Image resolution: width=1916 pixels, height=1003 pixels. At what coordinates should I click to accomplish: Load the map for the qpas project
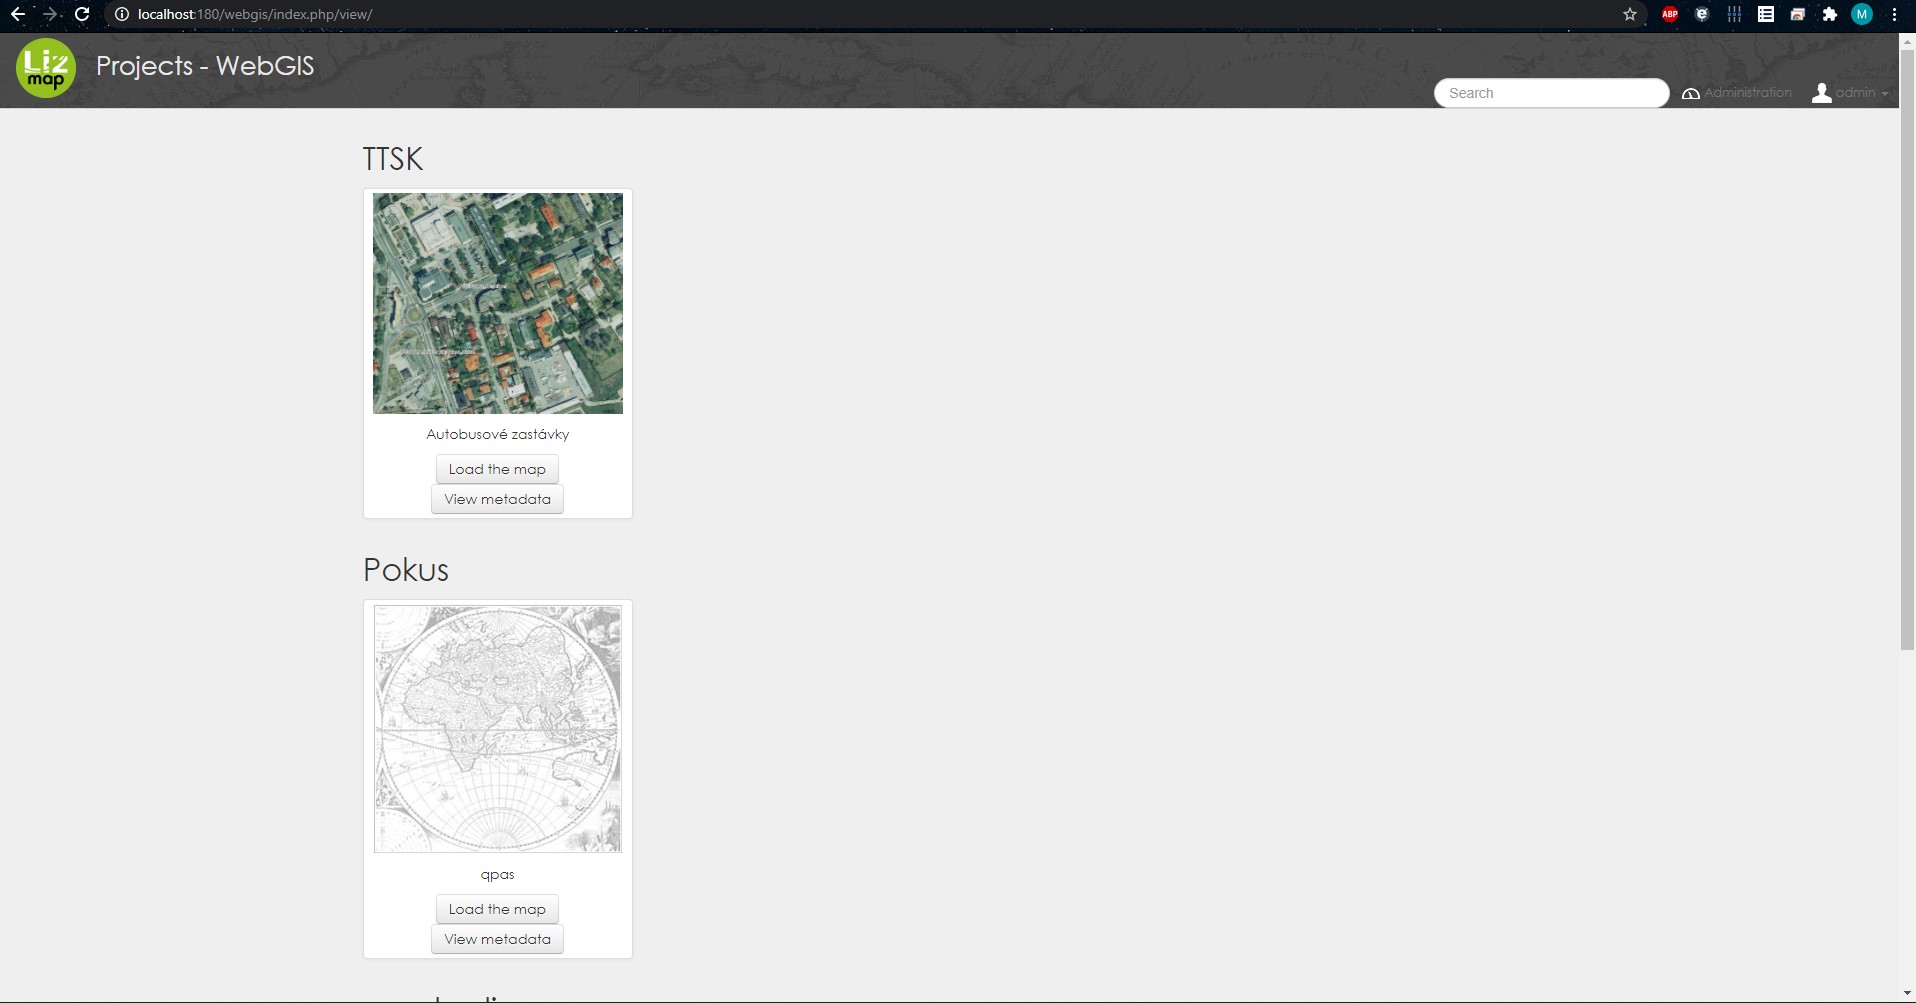tap(497, 908)
